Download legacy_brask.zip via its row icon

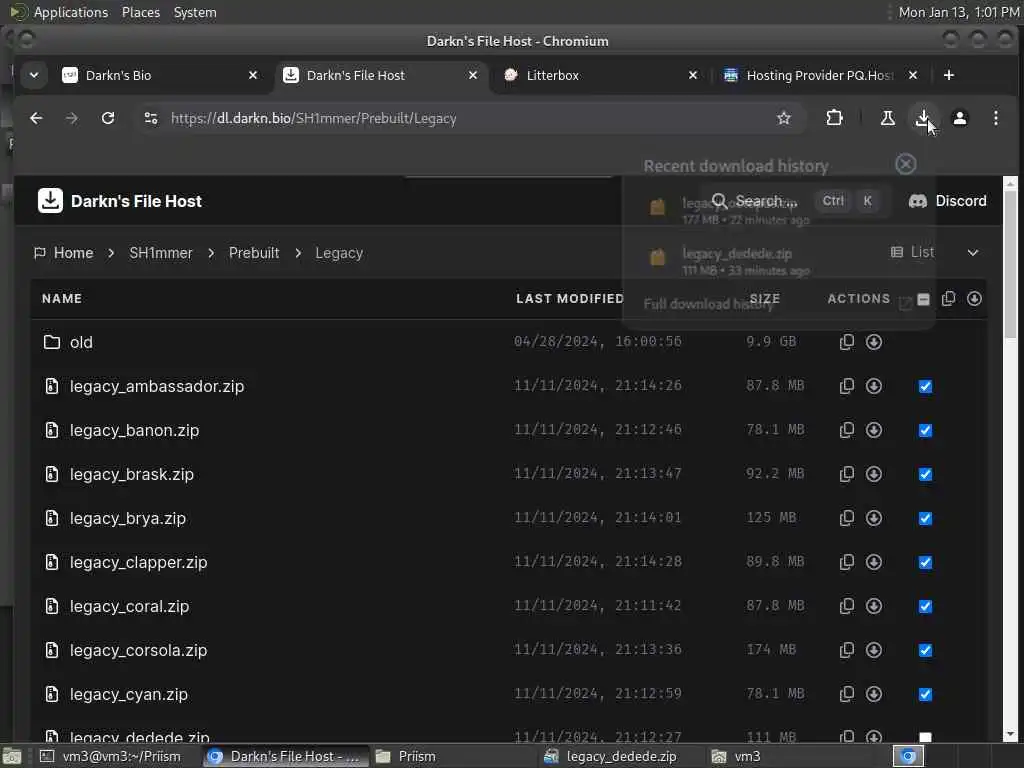pyautogui.click(x=874, y=473)
